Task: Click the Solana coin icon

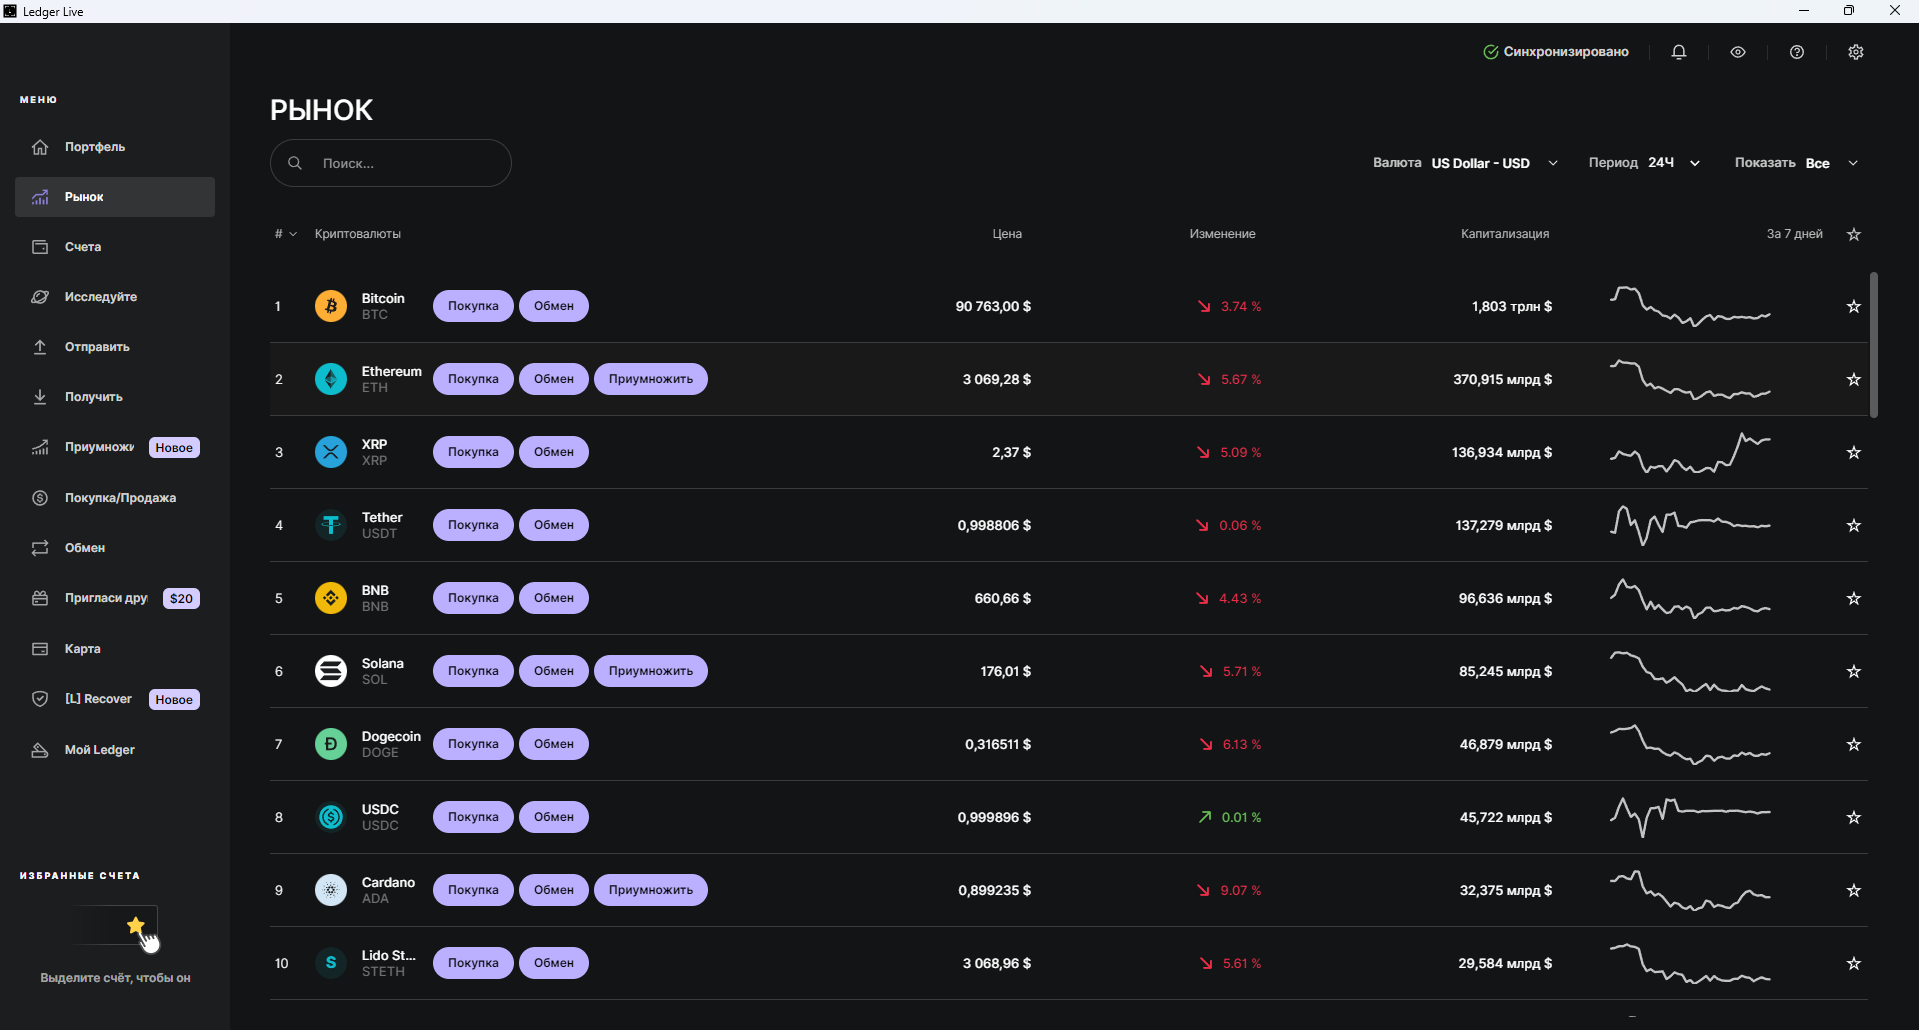Action: [x=331, y=671]
